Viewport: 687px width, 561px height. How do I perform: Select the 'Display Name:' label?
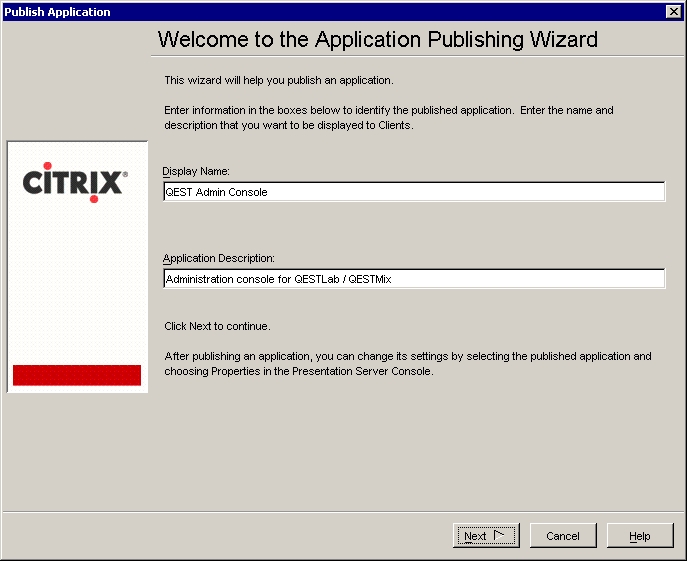coord(196,171)
